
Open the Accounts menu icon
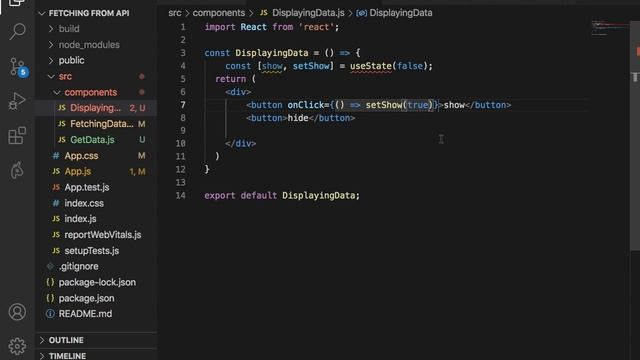pyautogui.click(x=17, y=312)
